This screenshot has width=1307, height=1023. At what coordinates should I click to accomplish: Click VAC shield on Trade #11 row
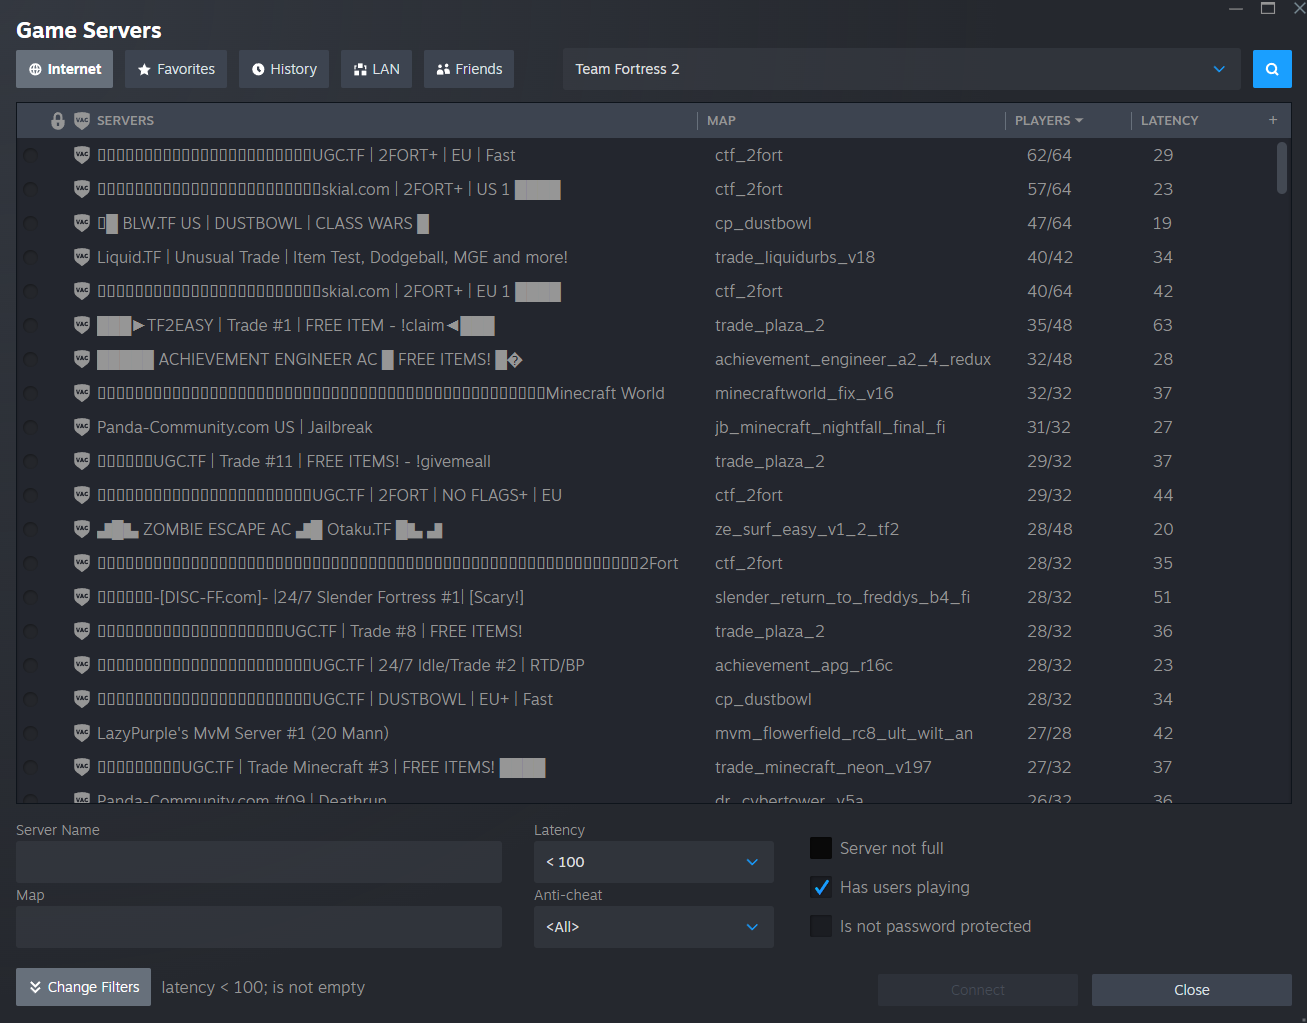pyautogui.click(x=82, y=461)
